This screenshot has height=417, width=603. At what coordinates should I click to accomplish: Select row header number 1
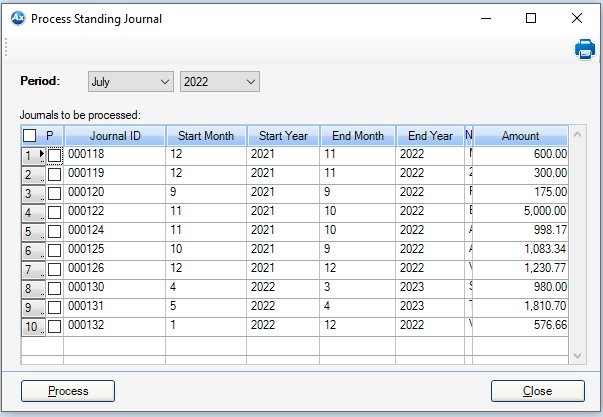pos(33,156)
